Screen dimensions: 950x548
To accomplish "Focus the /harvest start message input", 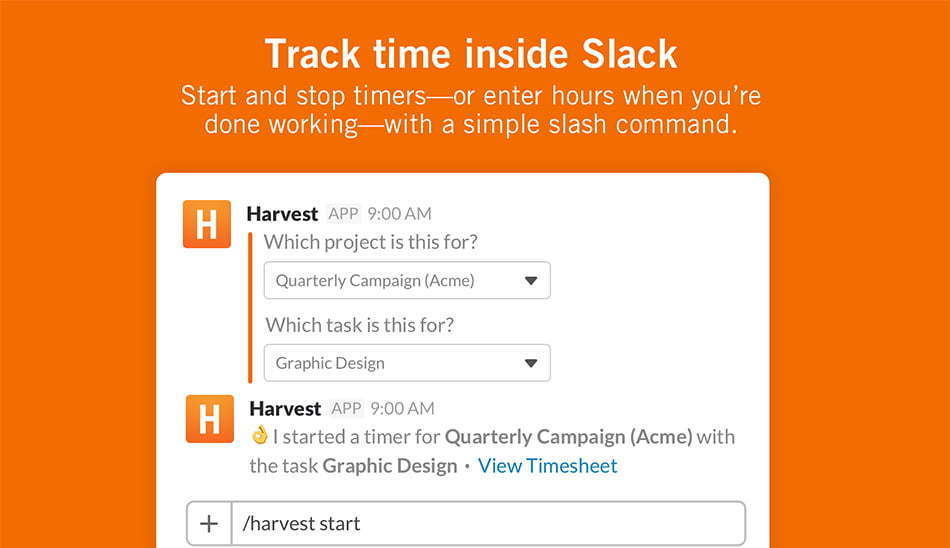I will (x=488, y=523).
